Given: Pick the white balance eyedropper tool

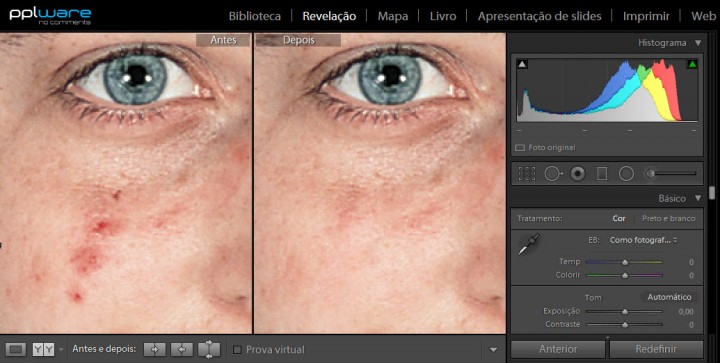Looking at the screenshot, I should coord(529,244).
